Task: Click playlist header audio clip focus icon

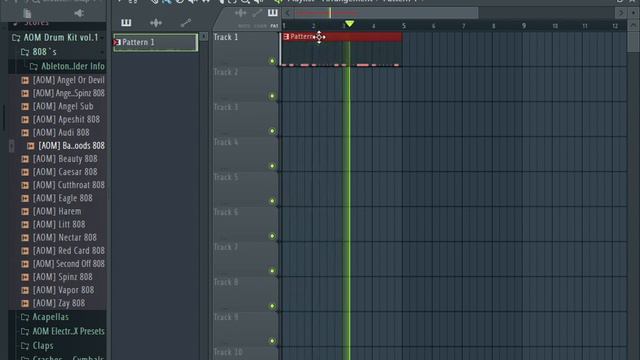Action: 240,13
